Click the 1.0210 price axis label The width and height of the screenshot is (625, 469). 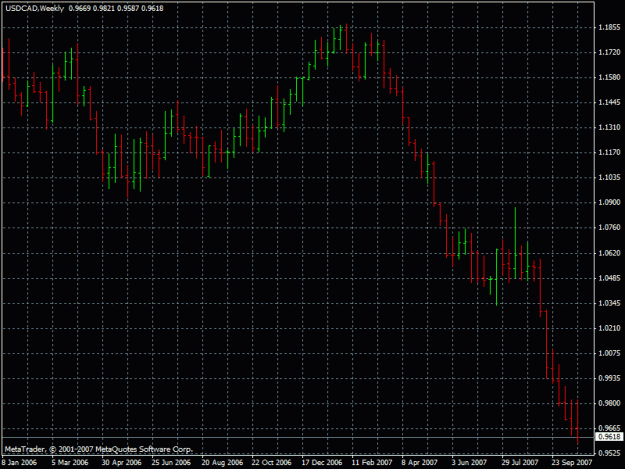609,328
